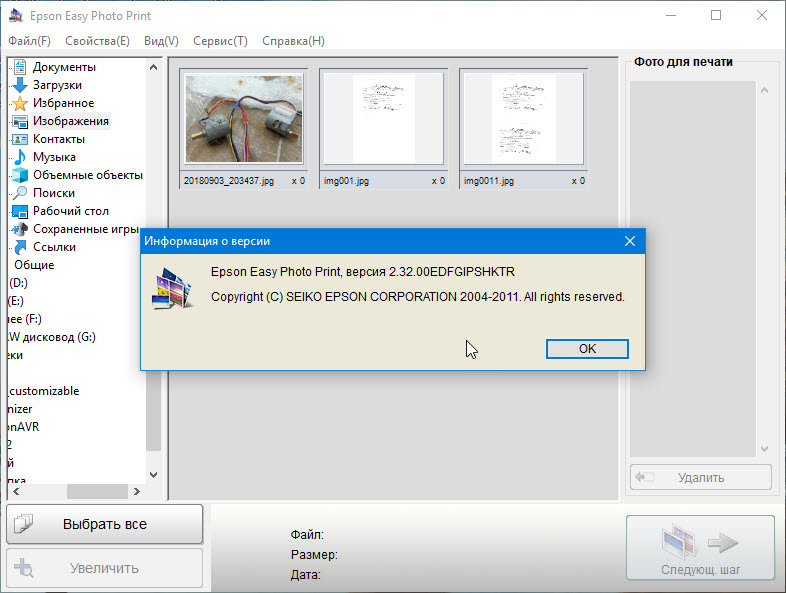The width and height of the screenshot is (786, 593).
Task: Select дисковод (G:) in the folder tree
Action: click(x=52, y=337)
